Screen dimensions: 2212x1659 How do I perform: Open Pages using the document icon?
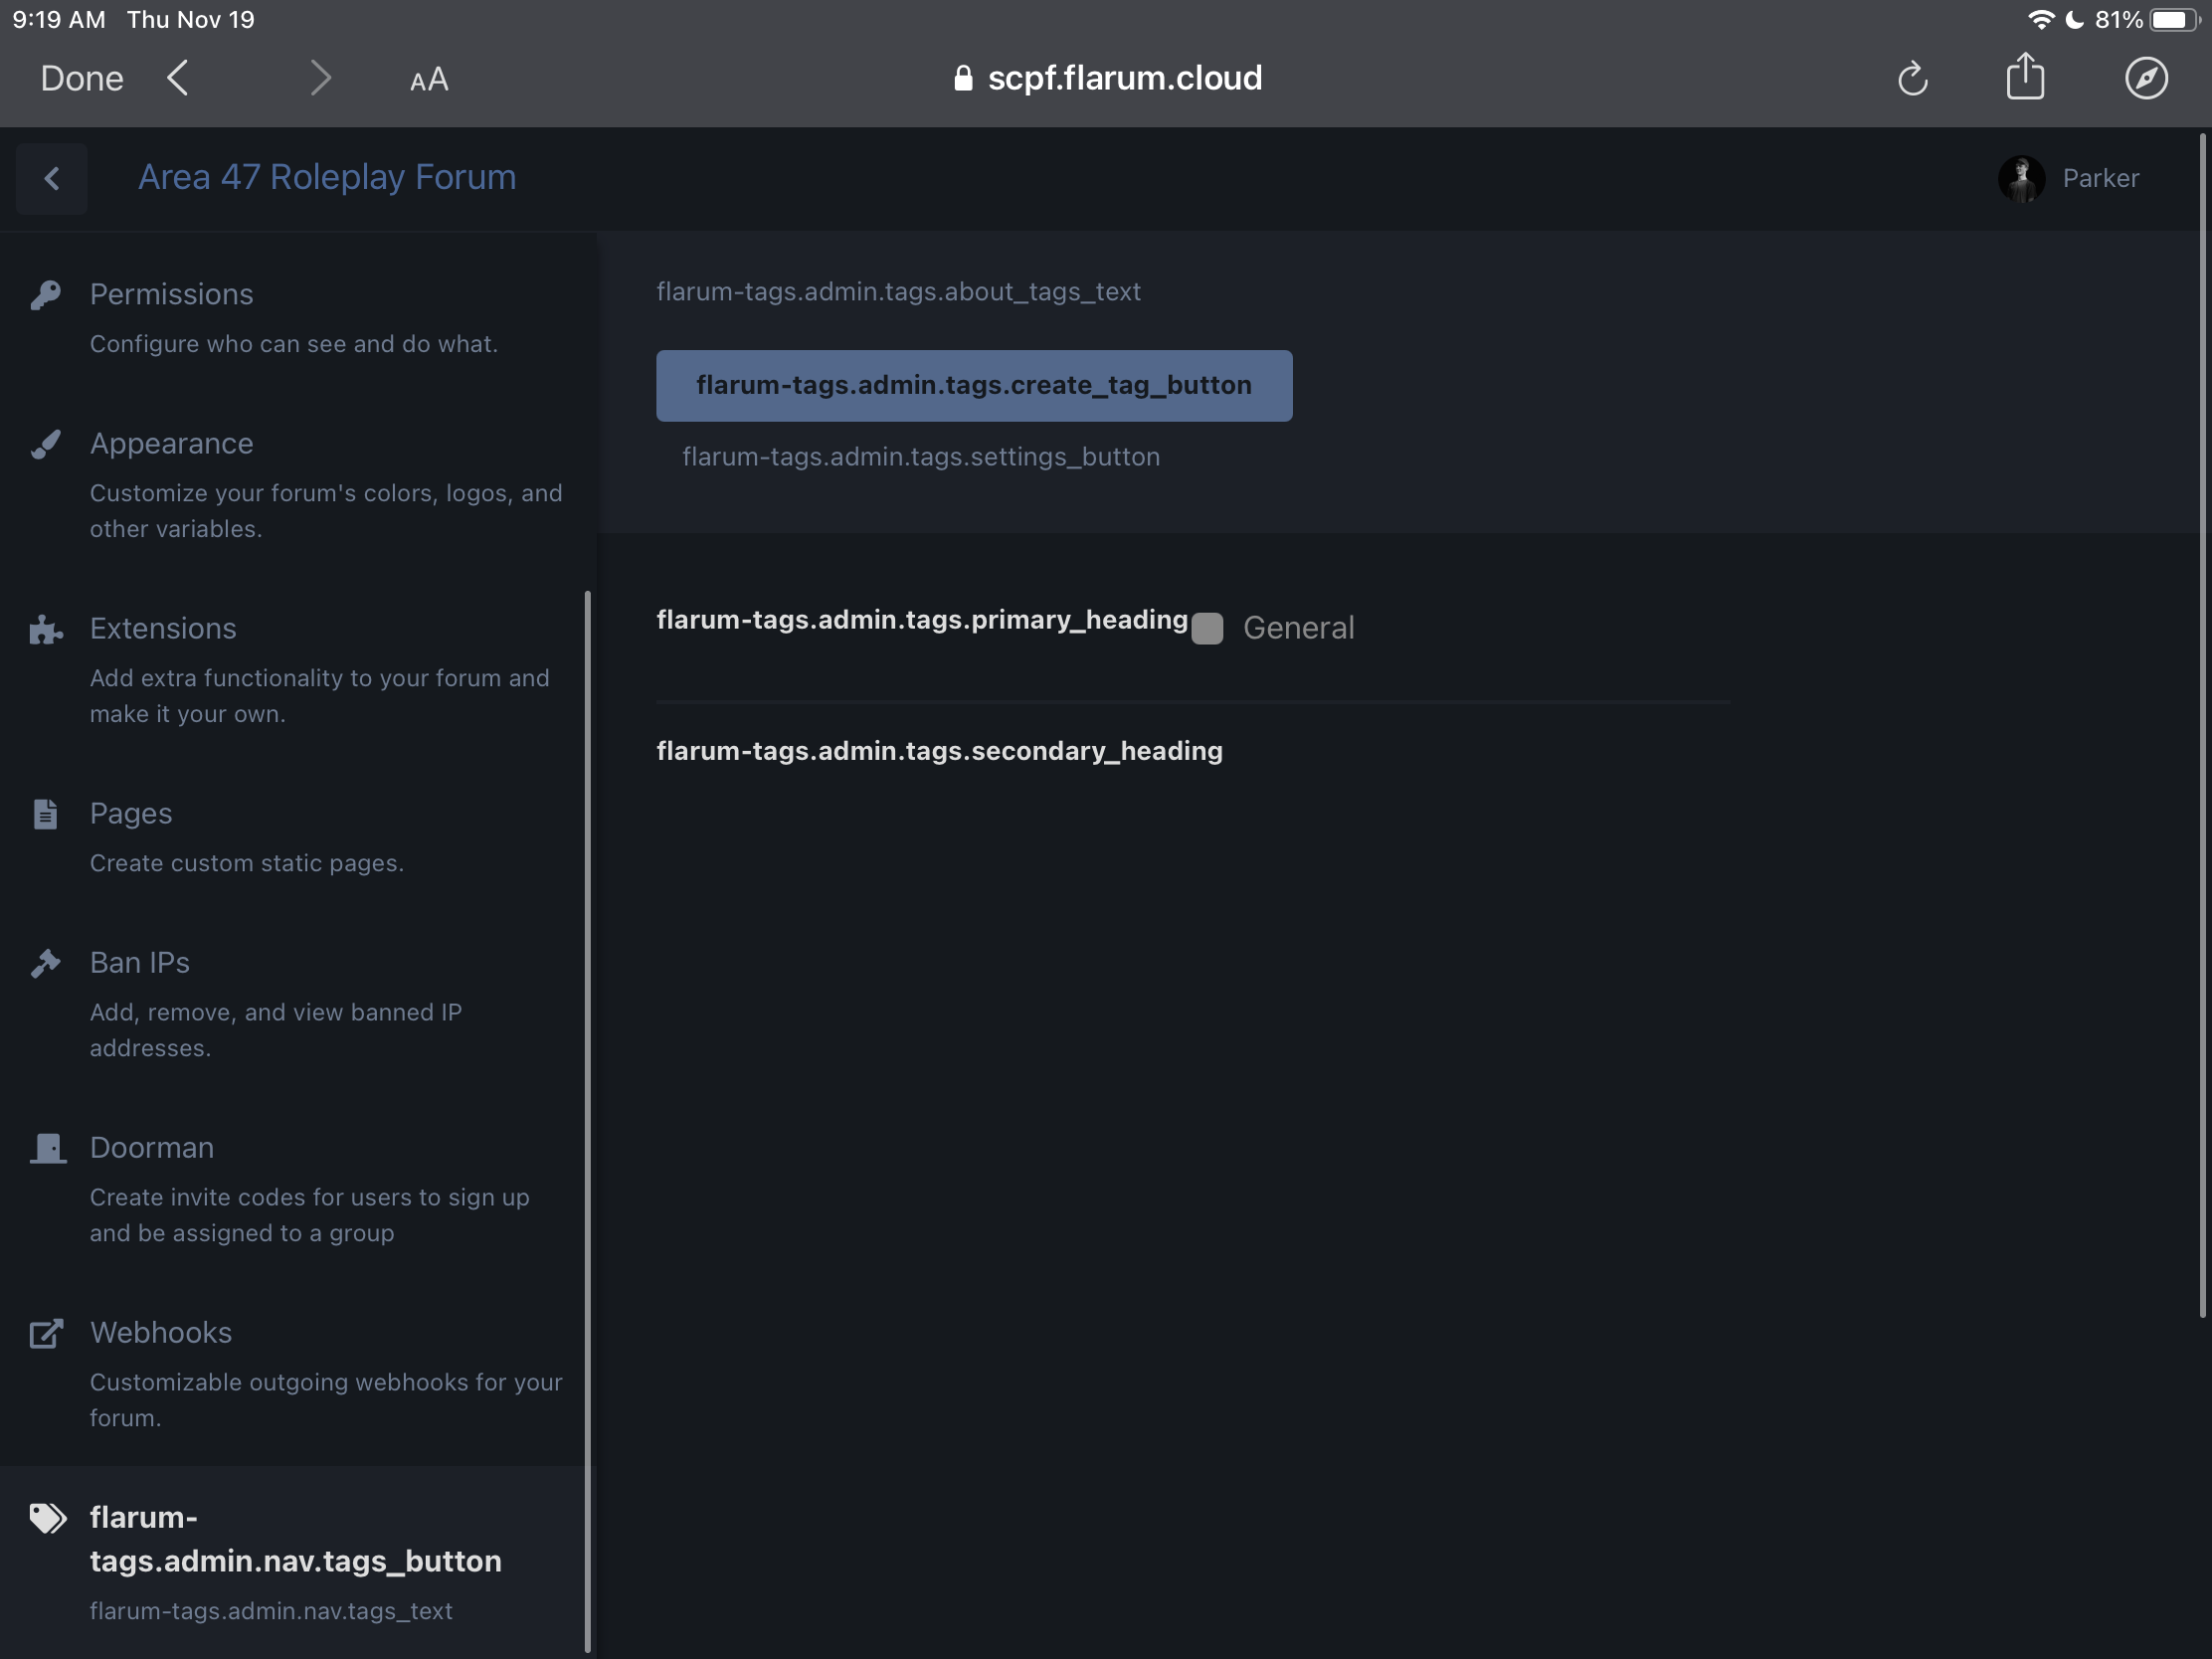(46, 813)
